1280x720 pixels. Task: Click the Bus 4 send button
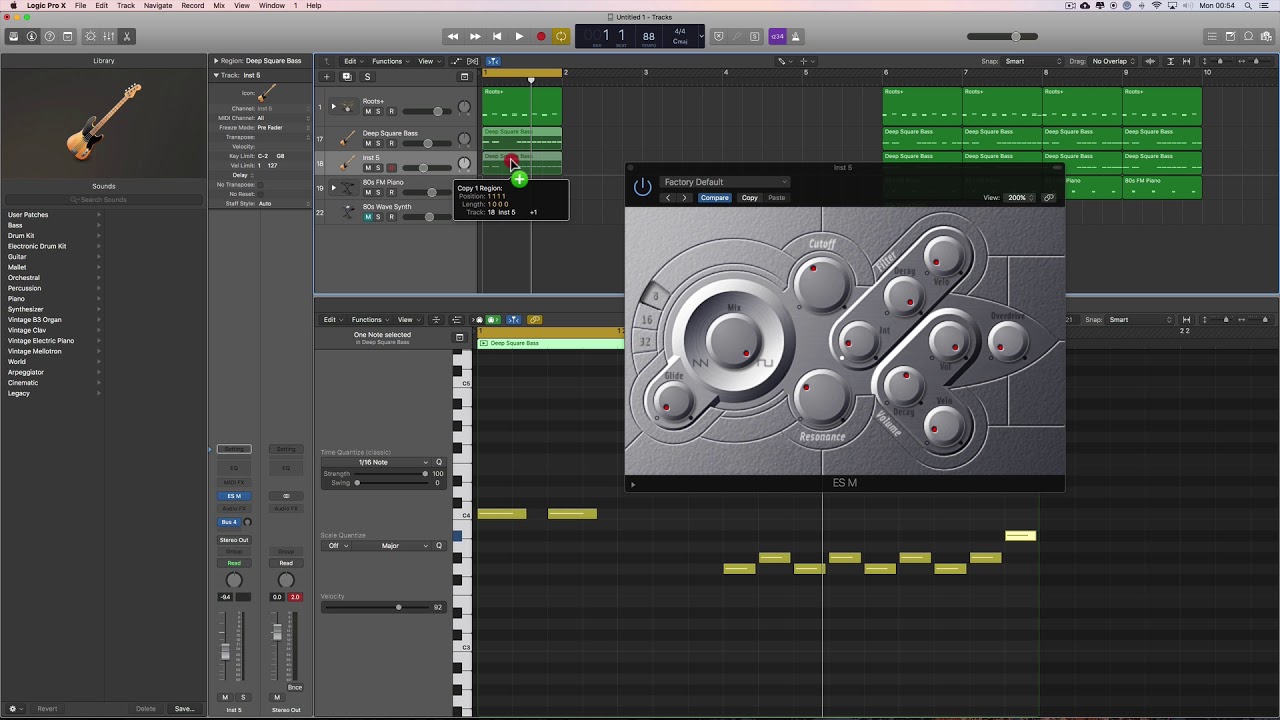(x=230, y=522)
